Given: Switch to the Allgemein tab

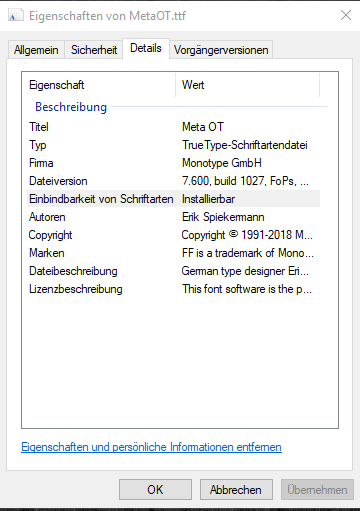Looking at the screenshot, I should pos(36,50).
